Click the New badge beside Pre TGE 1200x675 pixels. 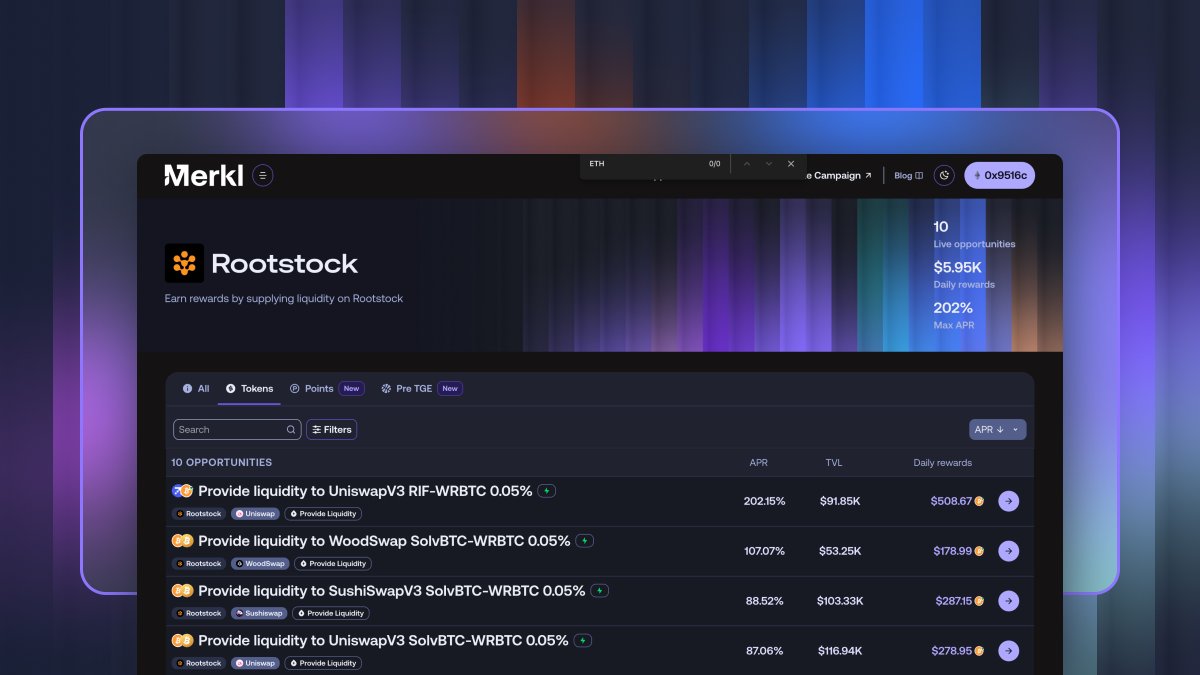point(450,388)
